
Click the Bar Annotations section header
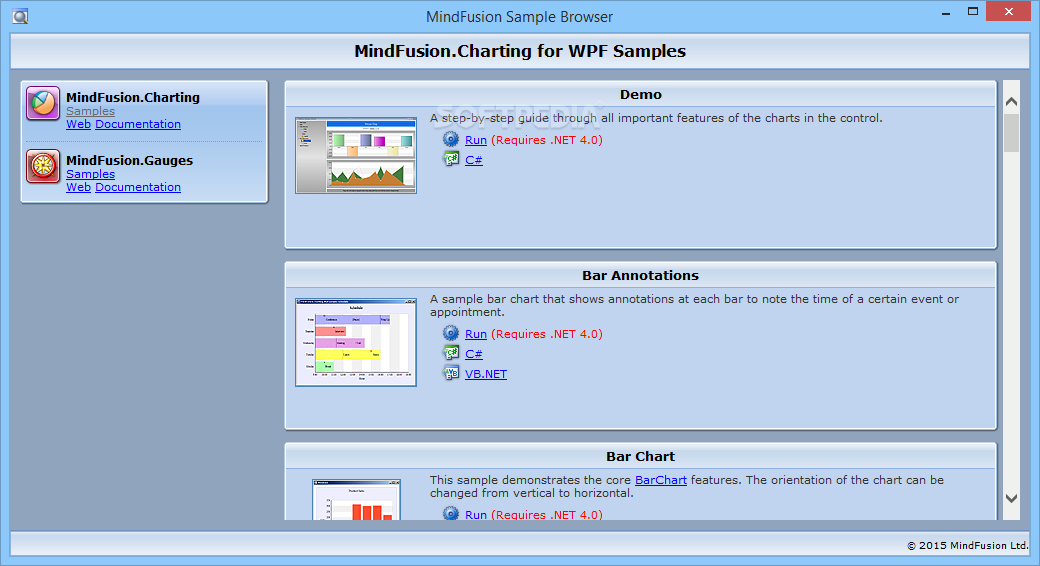pyautogui.click(x=641, y=275)
